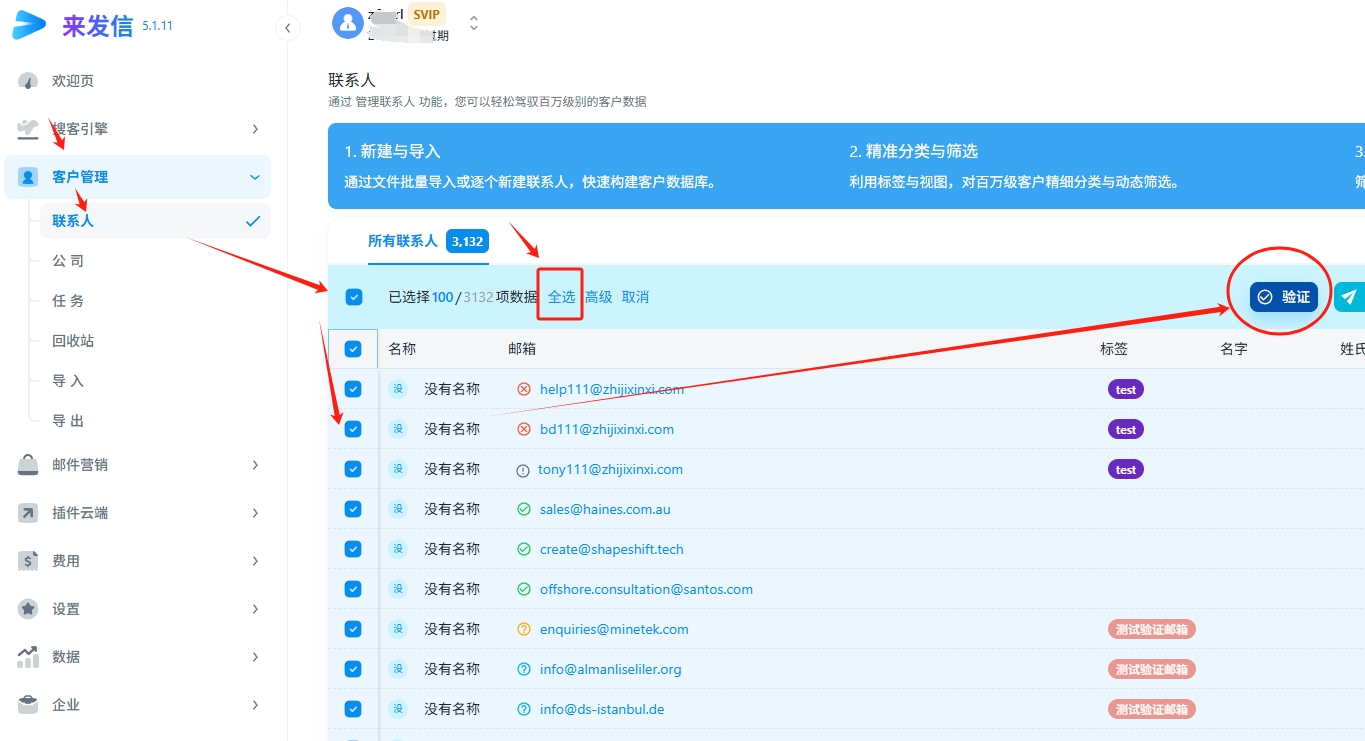Viewport: 1365px width, 741px height.
Task: Click the 企业 briefcase icon in sidebar
Action: tap(28, 705)
